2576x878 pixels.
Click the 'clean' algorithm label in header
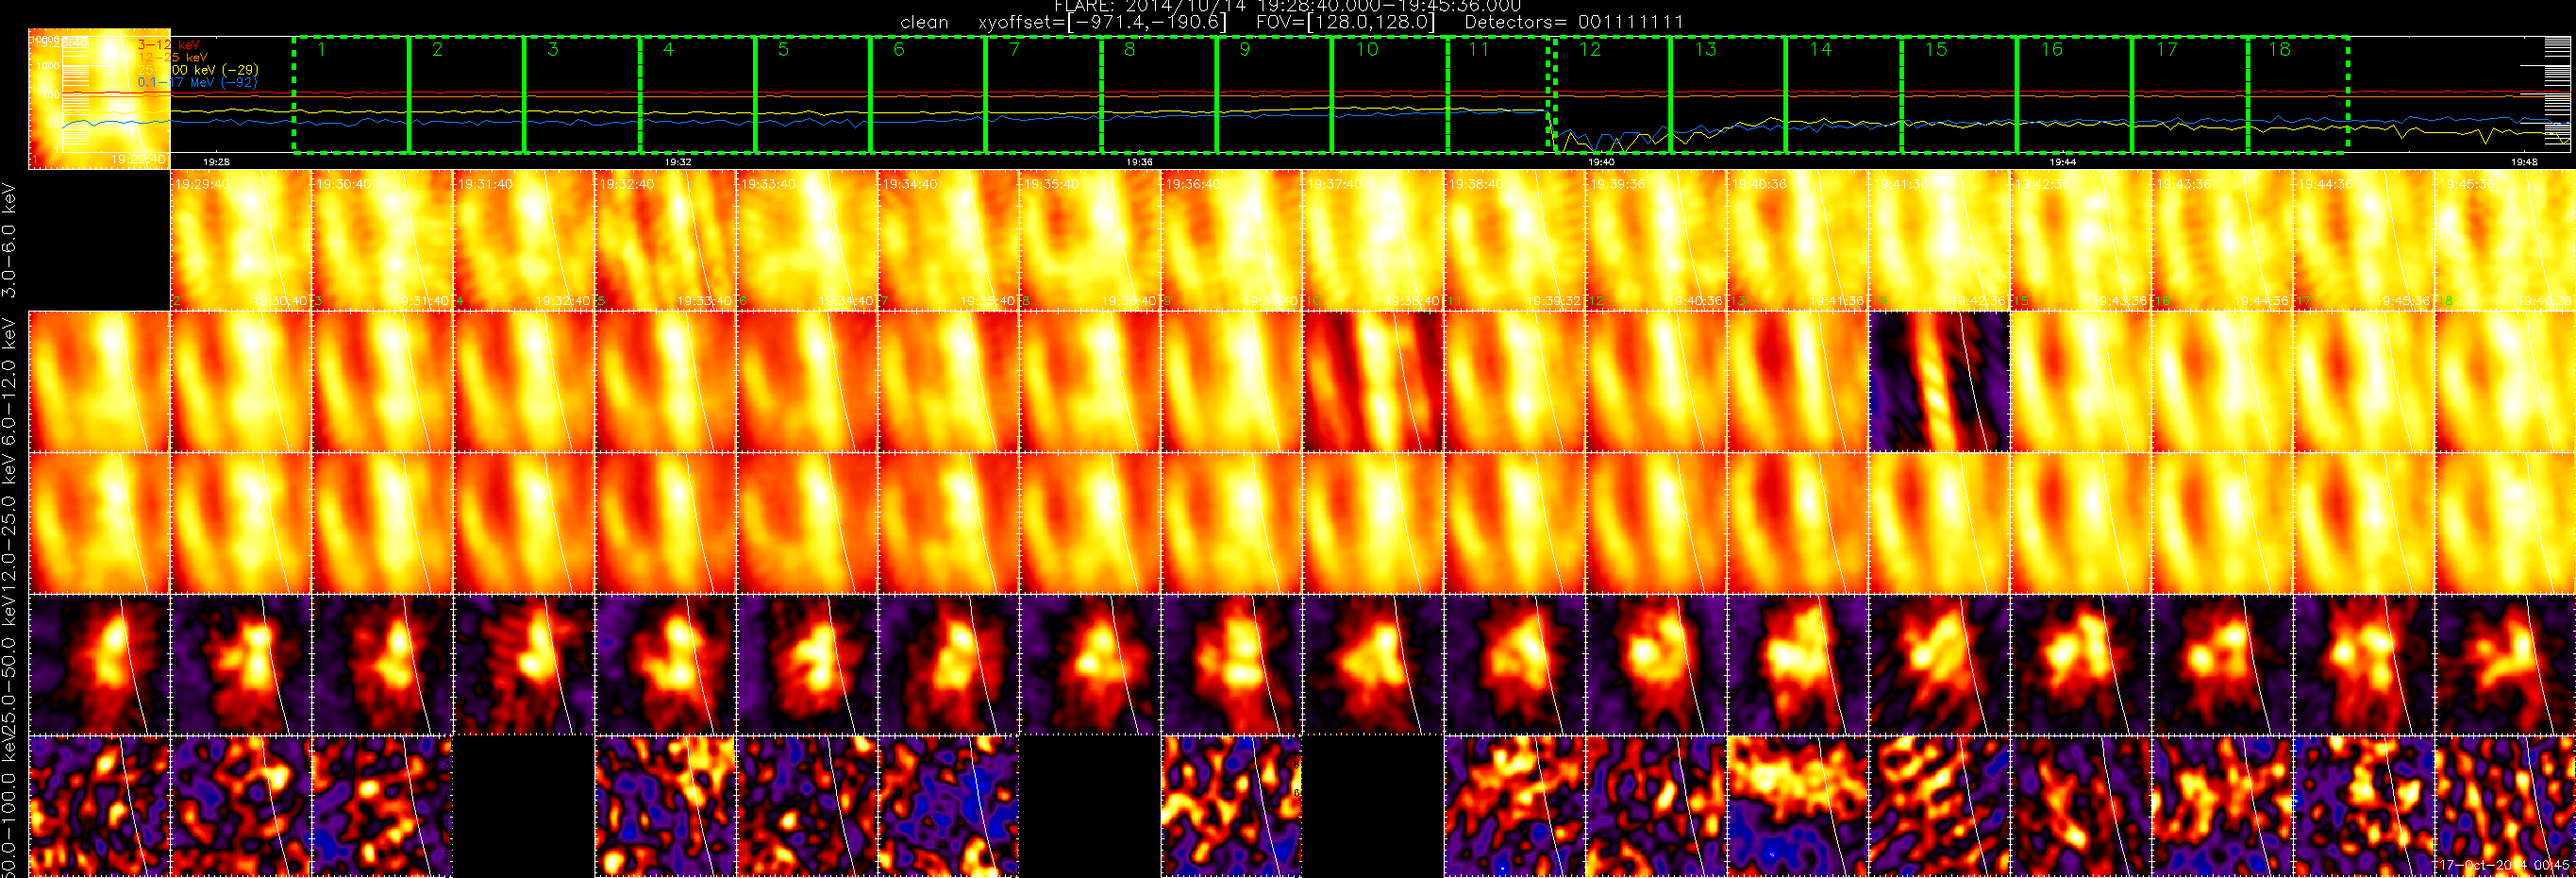pos(924,22)
